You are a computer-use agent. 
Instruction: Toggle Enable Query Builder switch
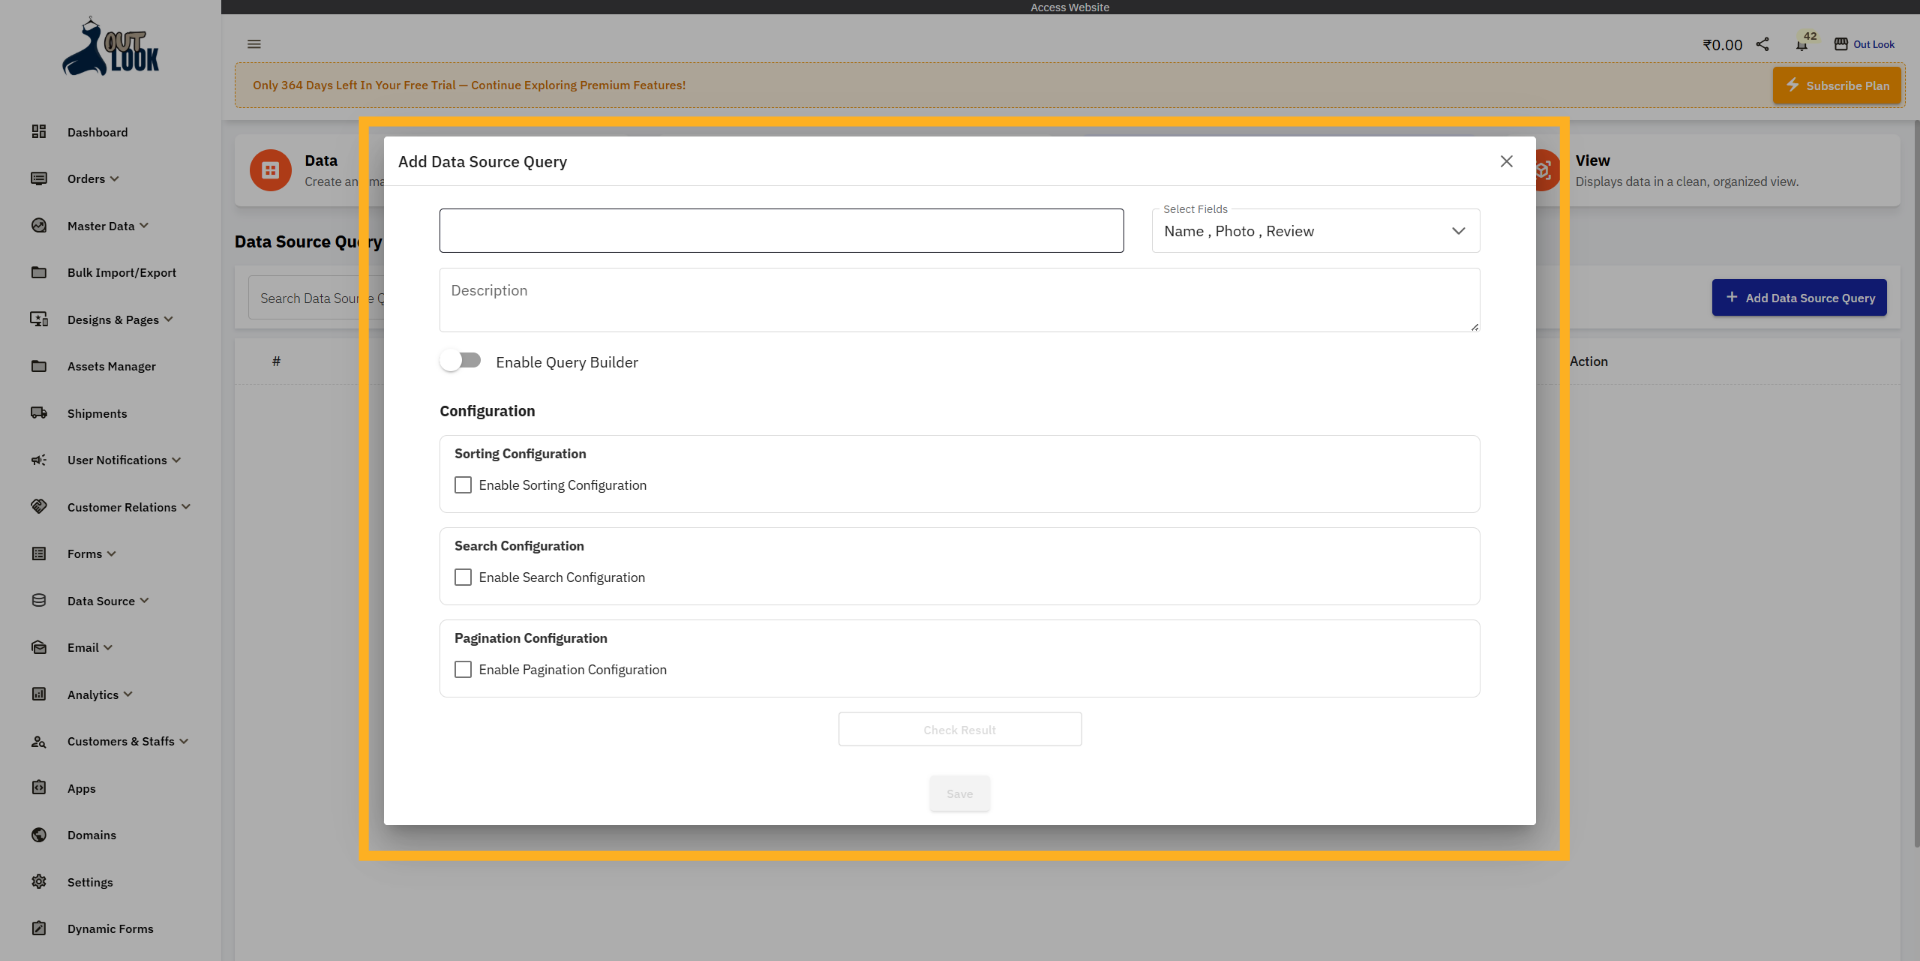pyautogui.click(x=460, y=359)
